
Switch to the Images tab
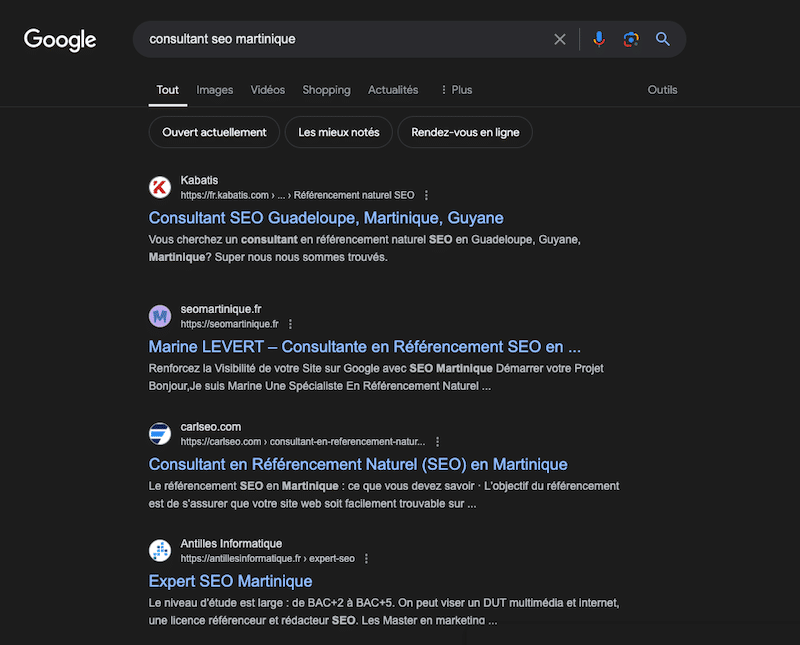click(214, 90)
